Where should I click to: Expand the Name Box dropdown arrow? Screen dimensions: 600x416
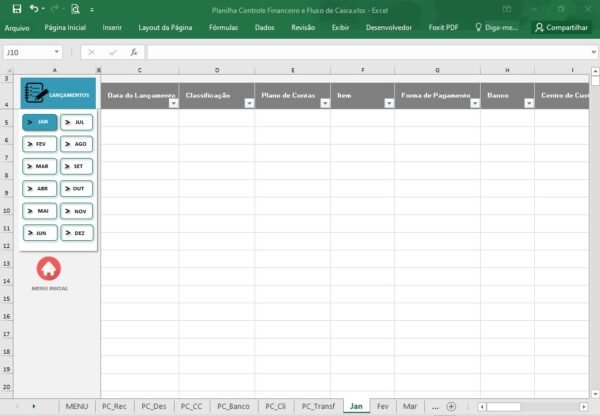click(x=57, y=52)
